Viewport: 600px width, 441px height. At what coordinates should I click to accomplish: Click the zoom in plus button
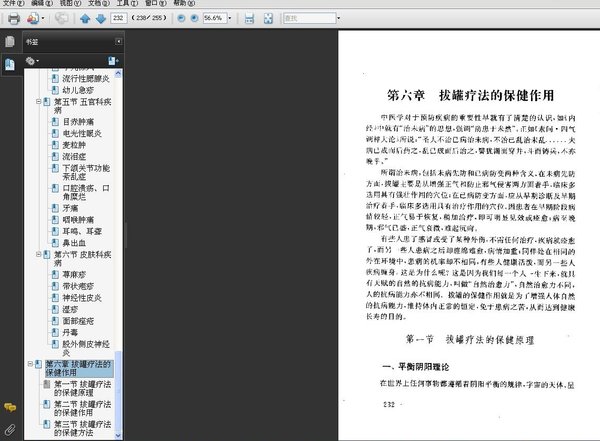coord(195,18)
